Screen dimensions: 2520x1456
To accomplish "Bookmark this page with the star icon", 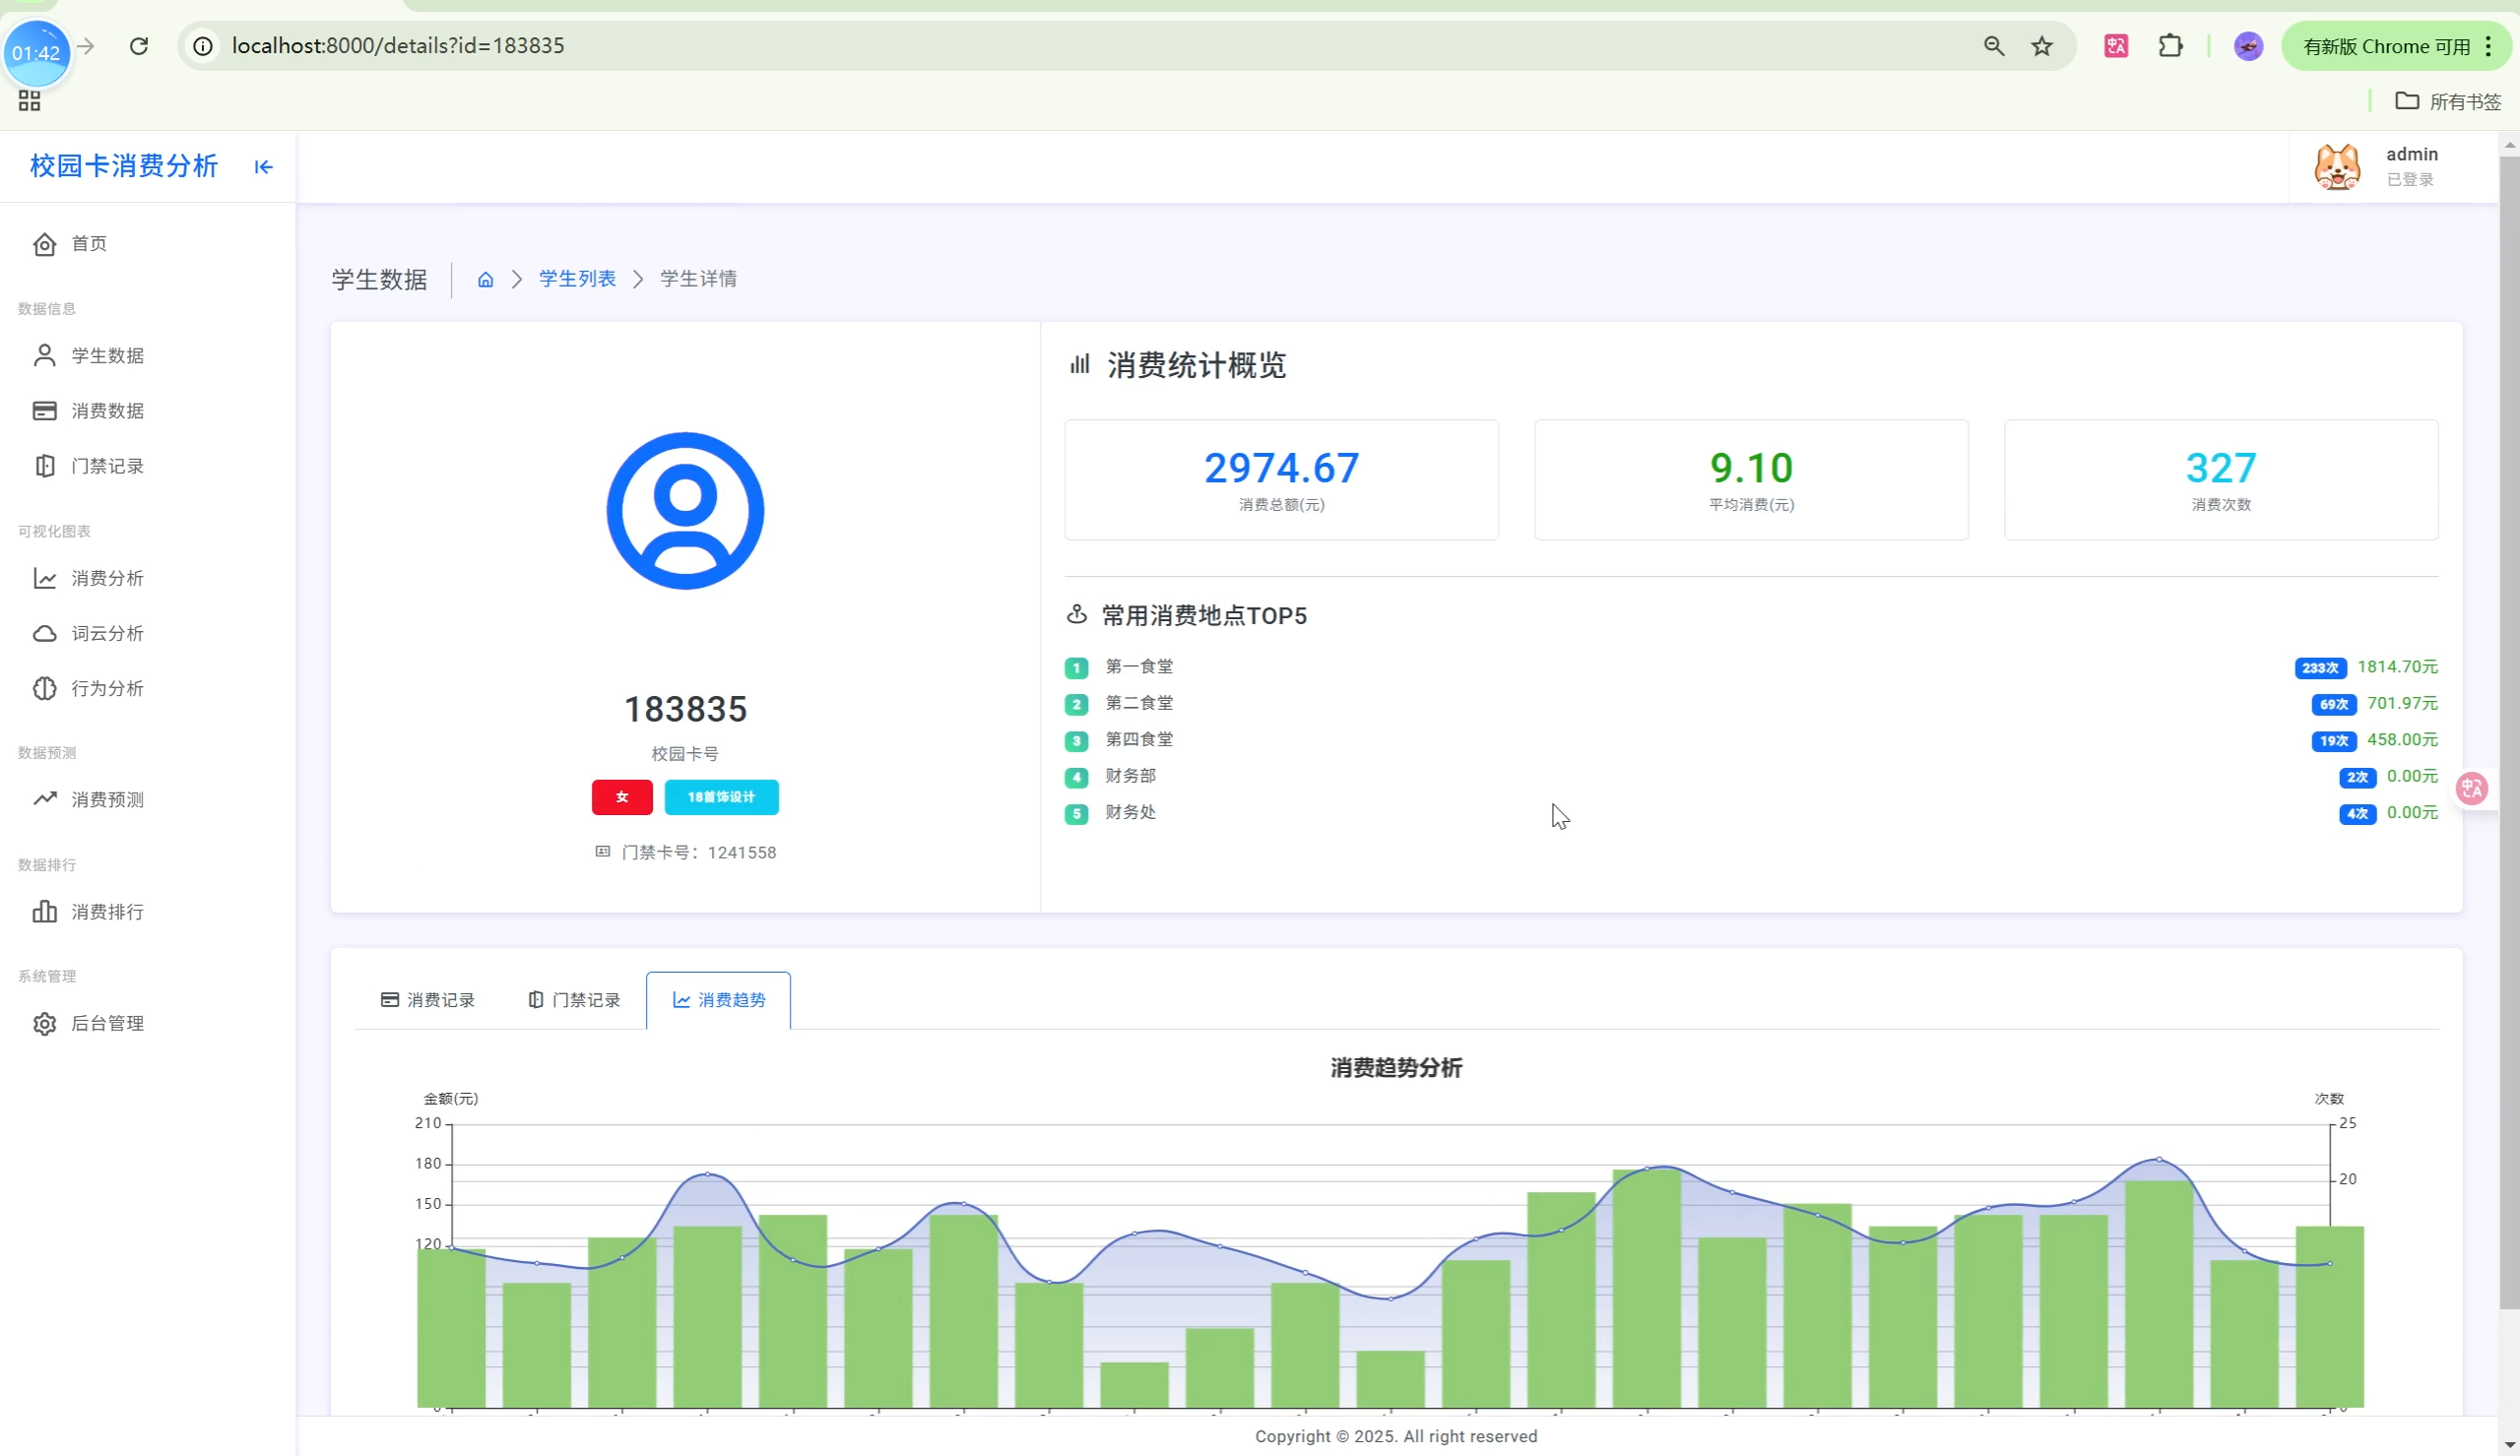I will tap(2042, 46).
